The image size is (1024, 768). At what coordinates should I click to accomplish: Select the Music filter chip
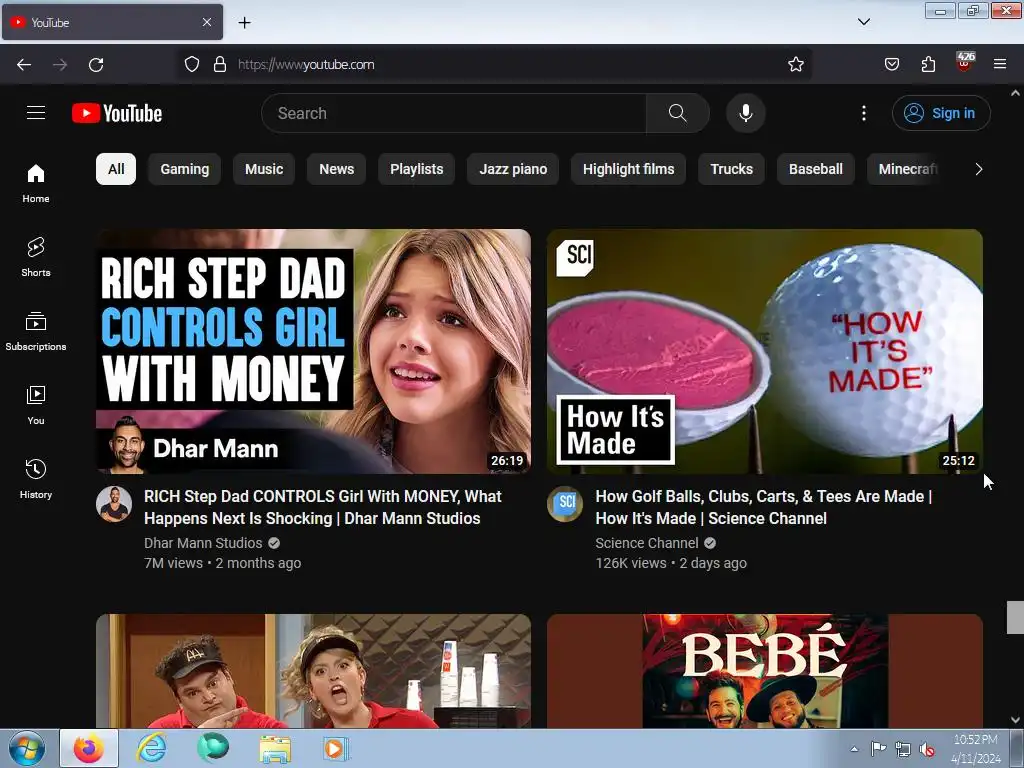coord(264,169)
